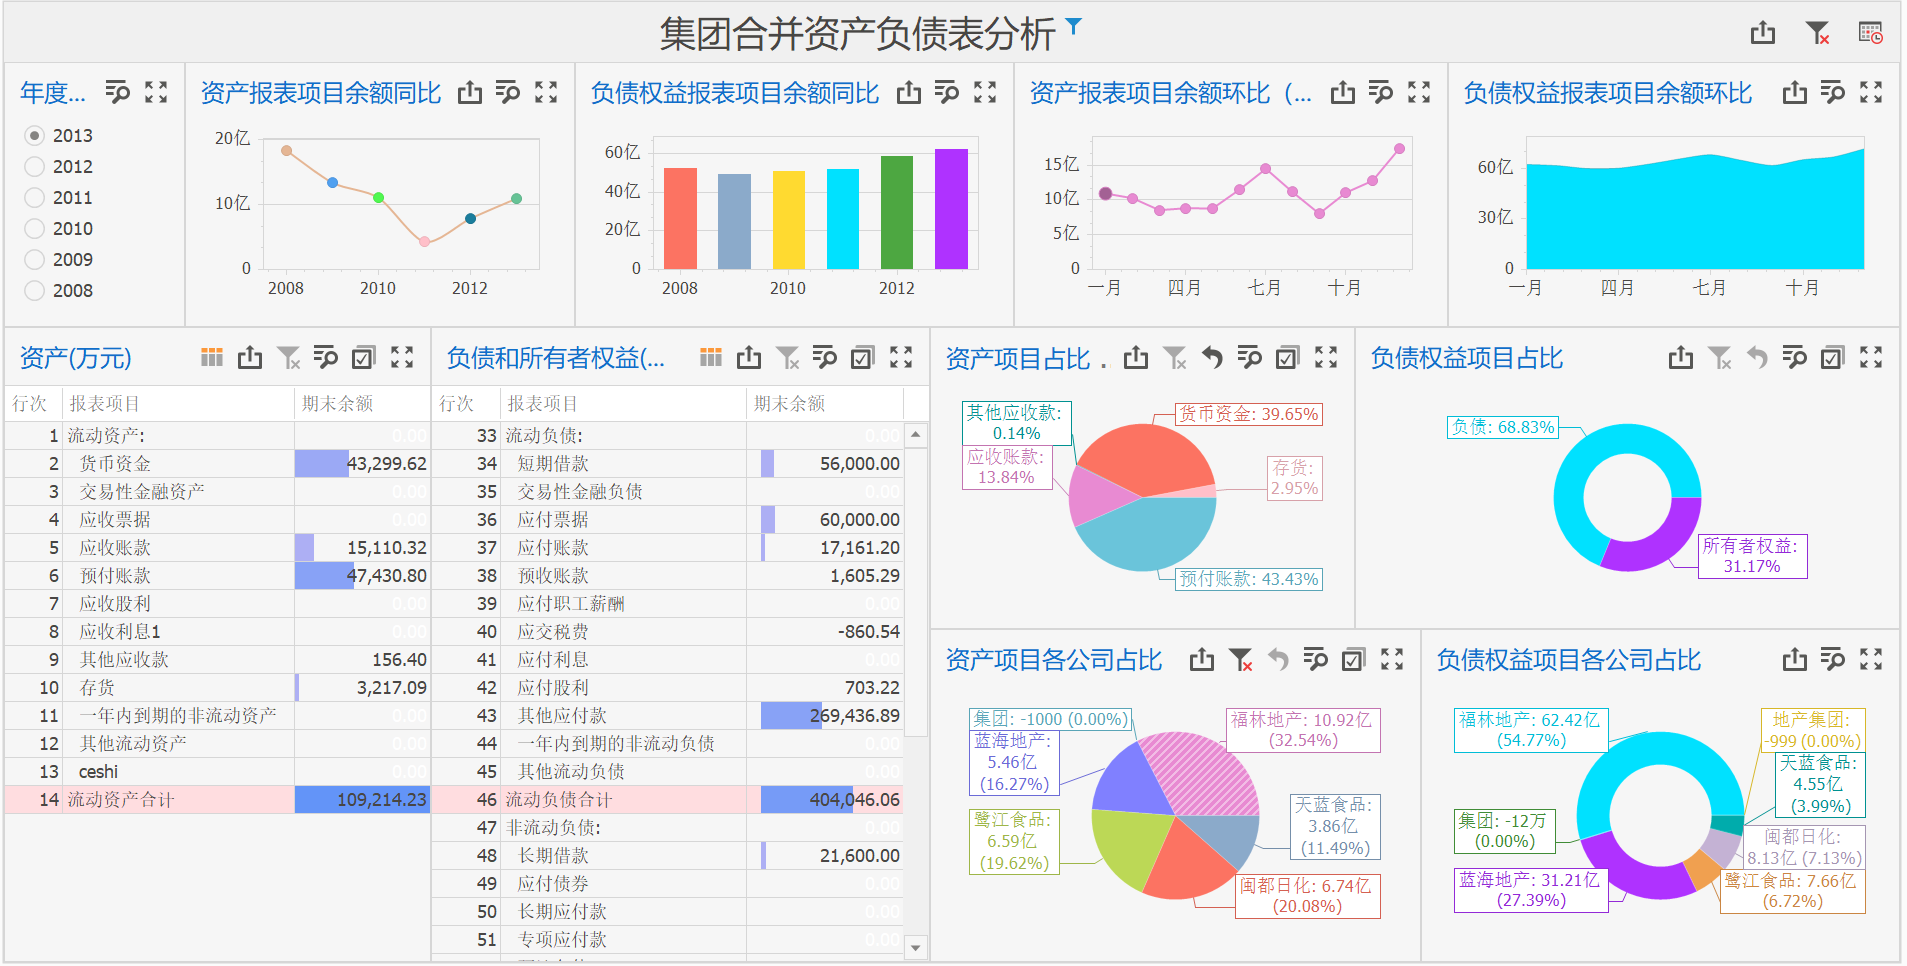Maximize the 负债和所有者权益 grid
1907x966 pixels.
point(901,357)
